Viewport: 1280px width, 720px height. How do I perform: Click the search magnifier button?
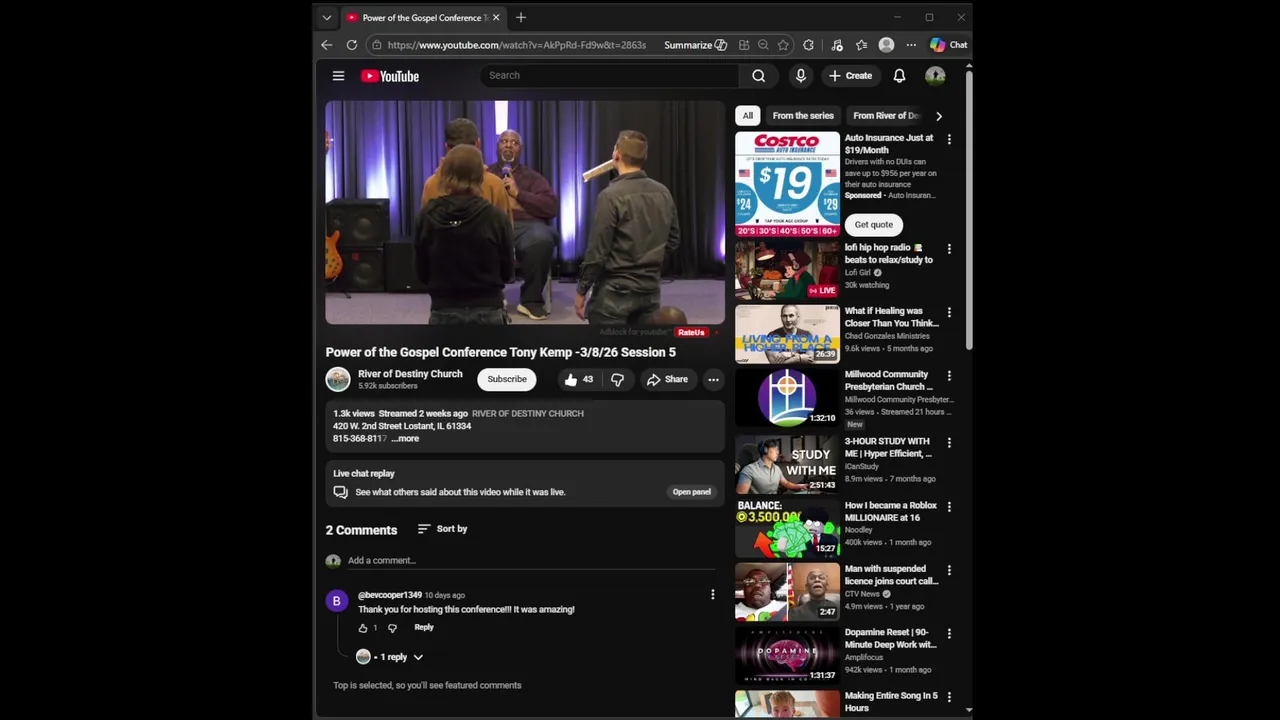click(758, 76)
